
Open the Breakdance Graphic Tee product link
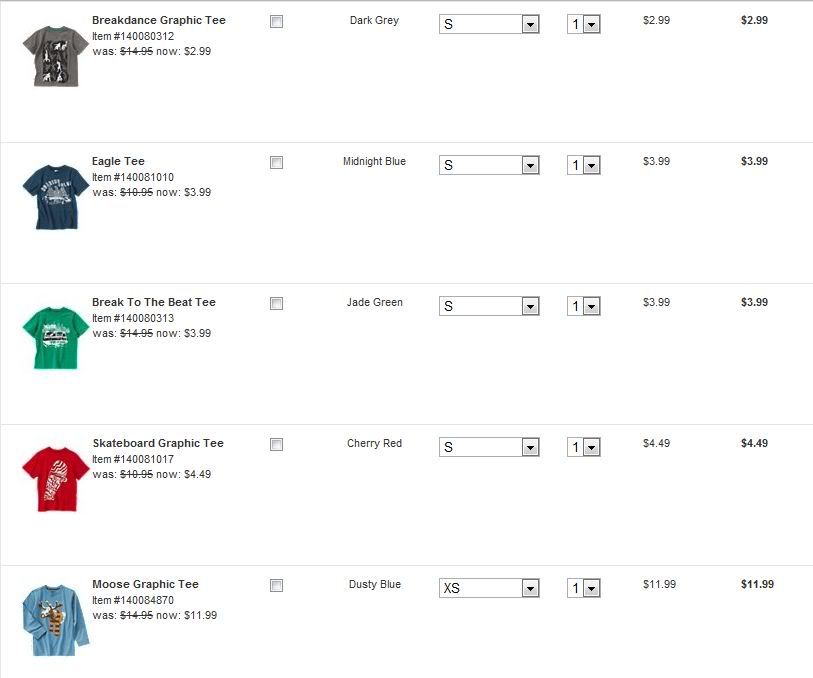click(x=158, y=20)
